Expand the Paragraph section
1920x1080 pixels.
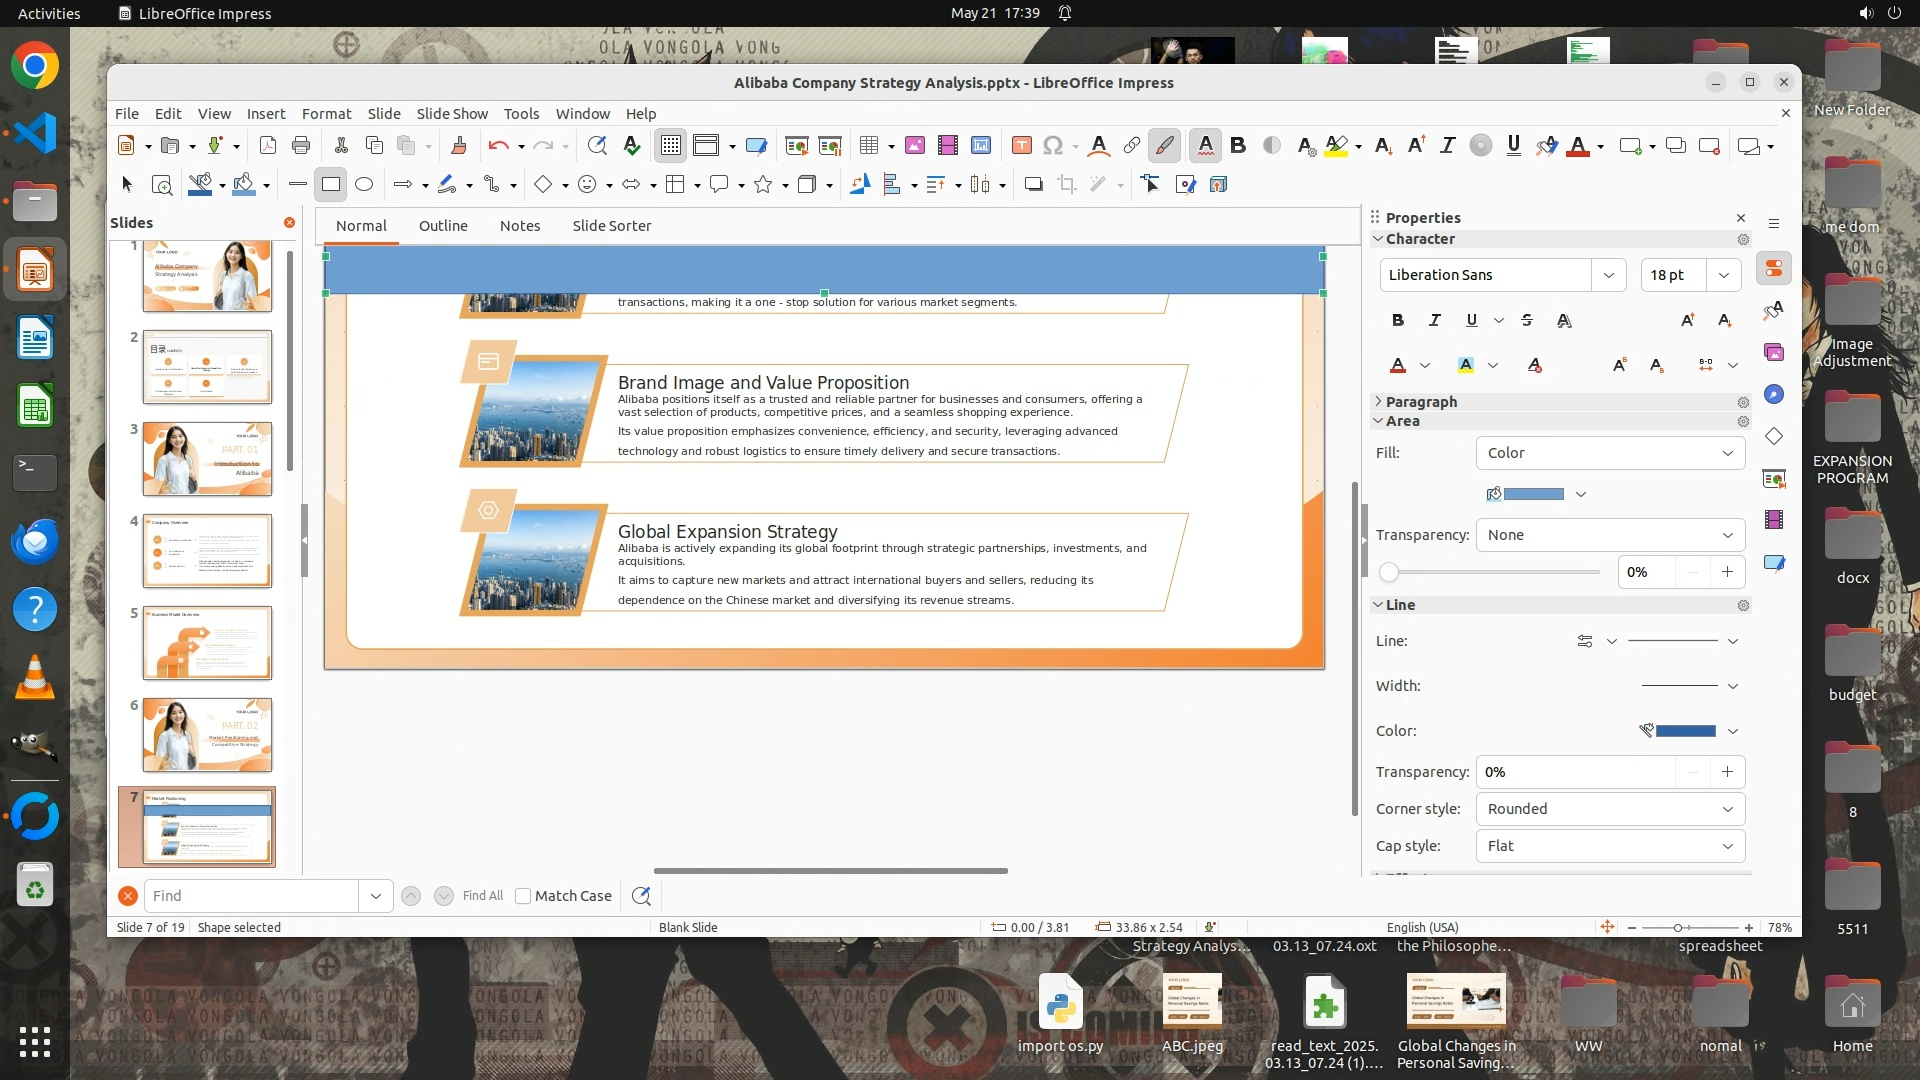pos(1421,402)
